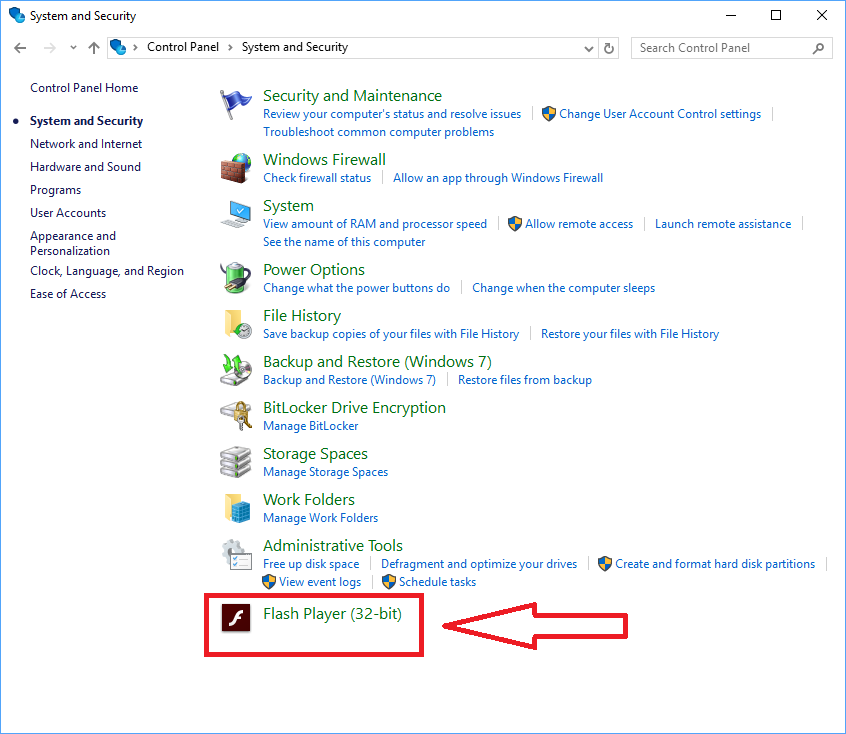Open Change User Account Control settings
The image size is (846, 734).
coord(660,114)
